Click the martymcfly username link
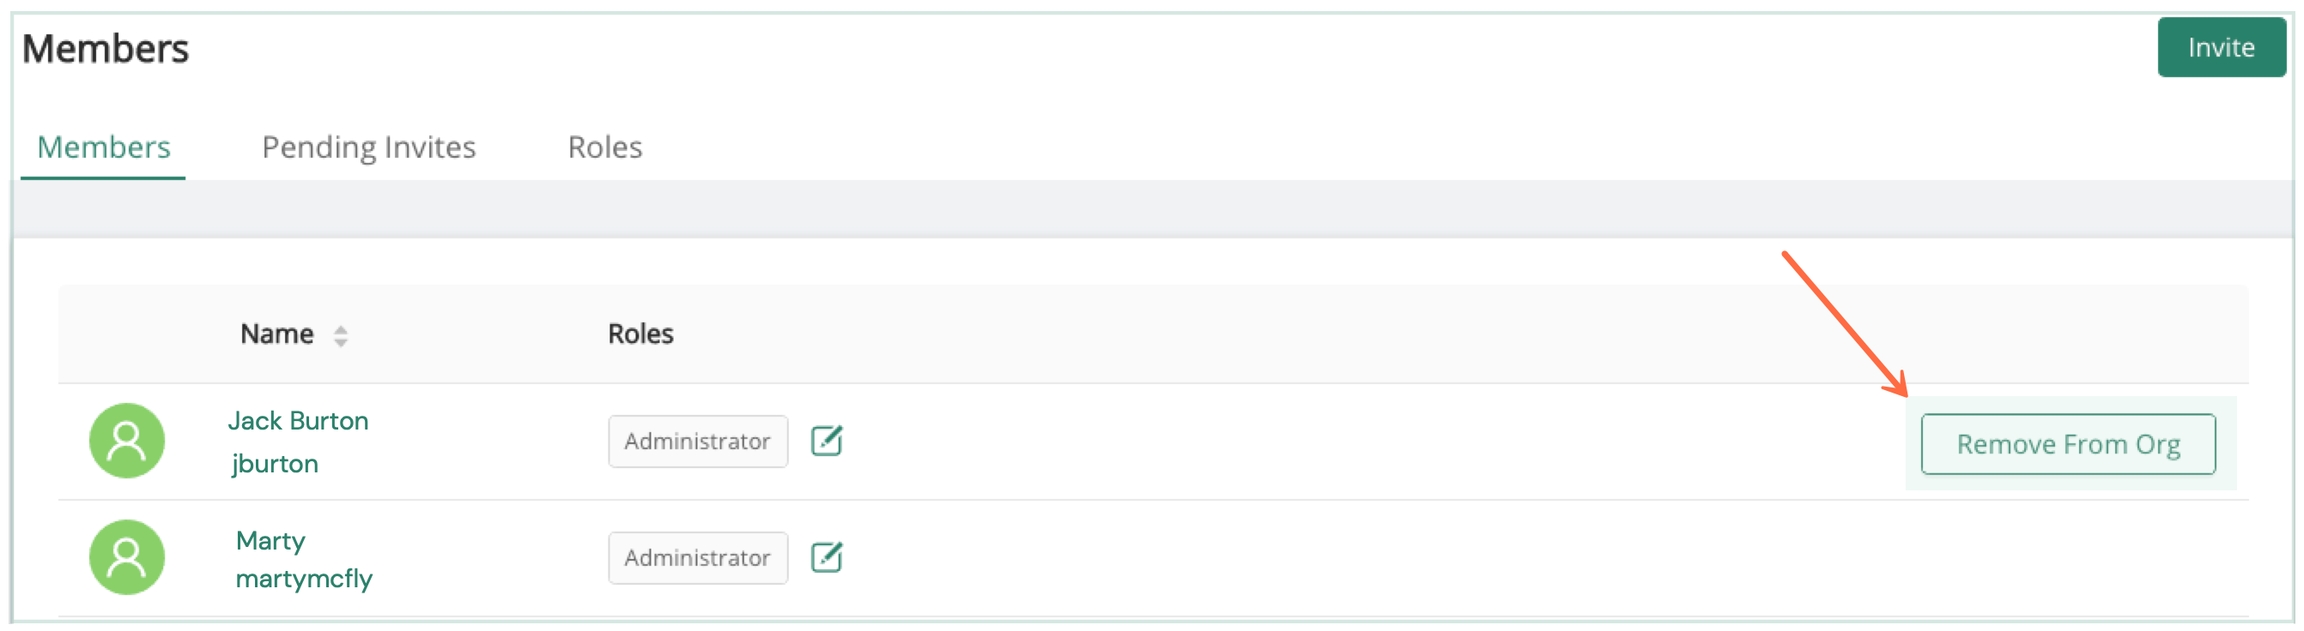Viewport: 2304px width, 631px height. point(304,579)
